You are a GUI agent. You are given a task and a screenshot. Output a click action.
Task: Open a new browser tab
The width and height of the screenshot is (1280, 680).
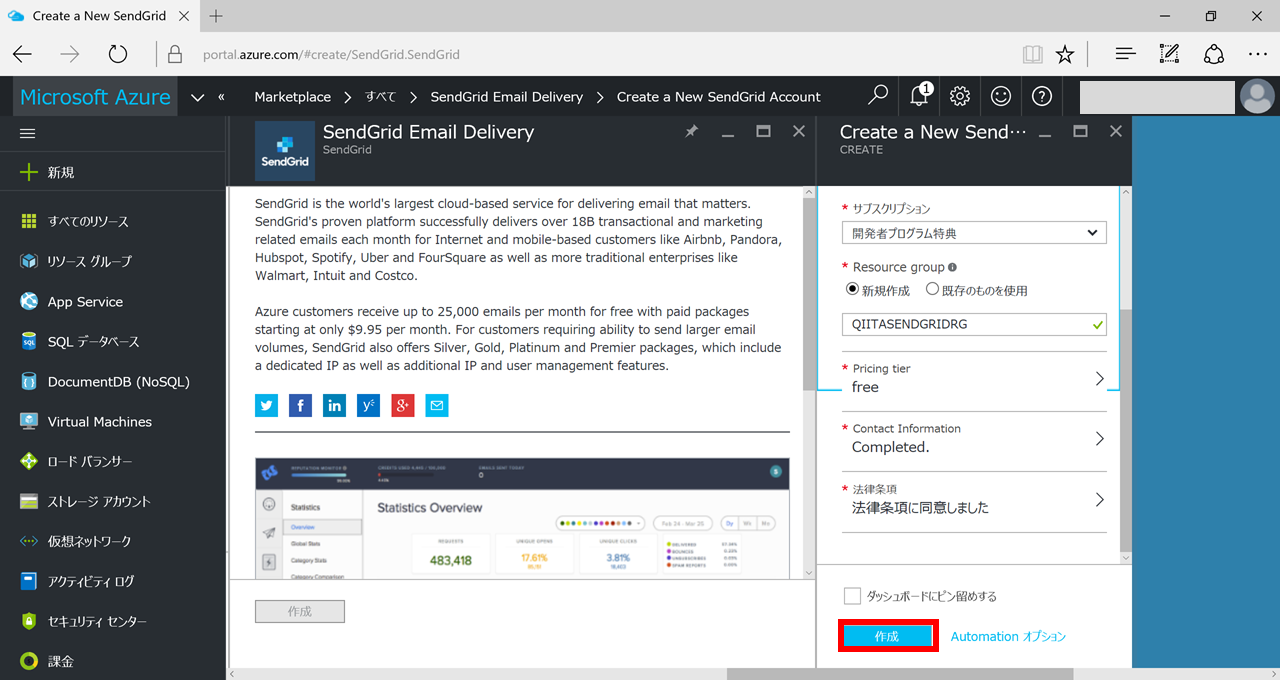point(216,16)
